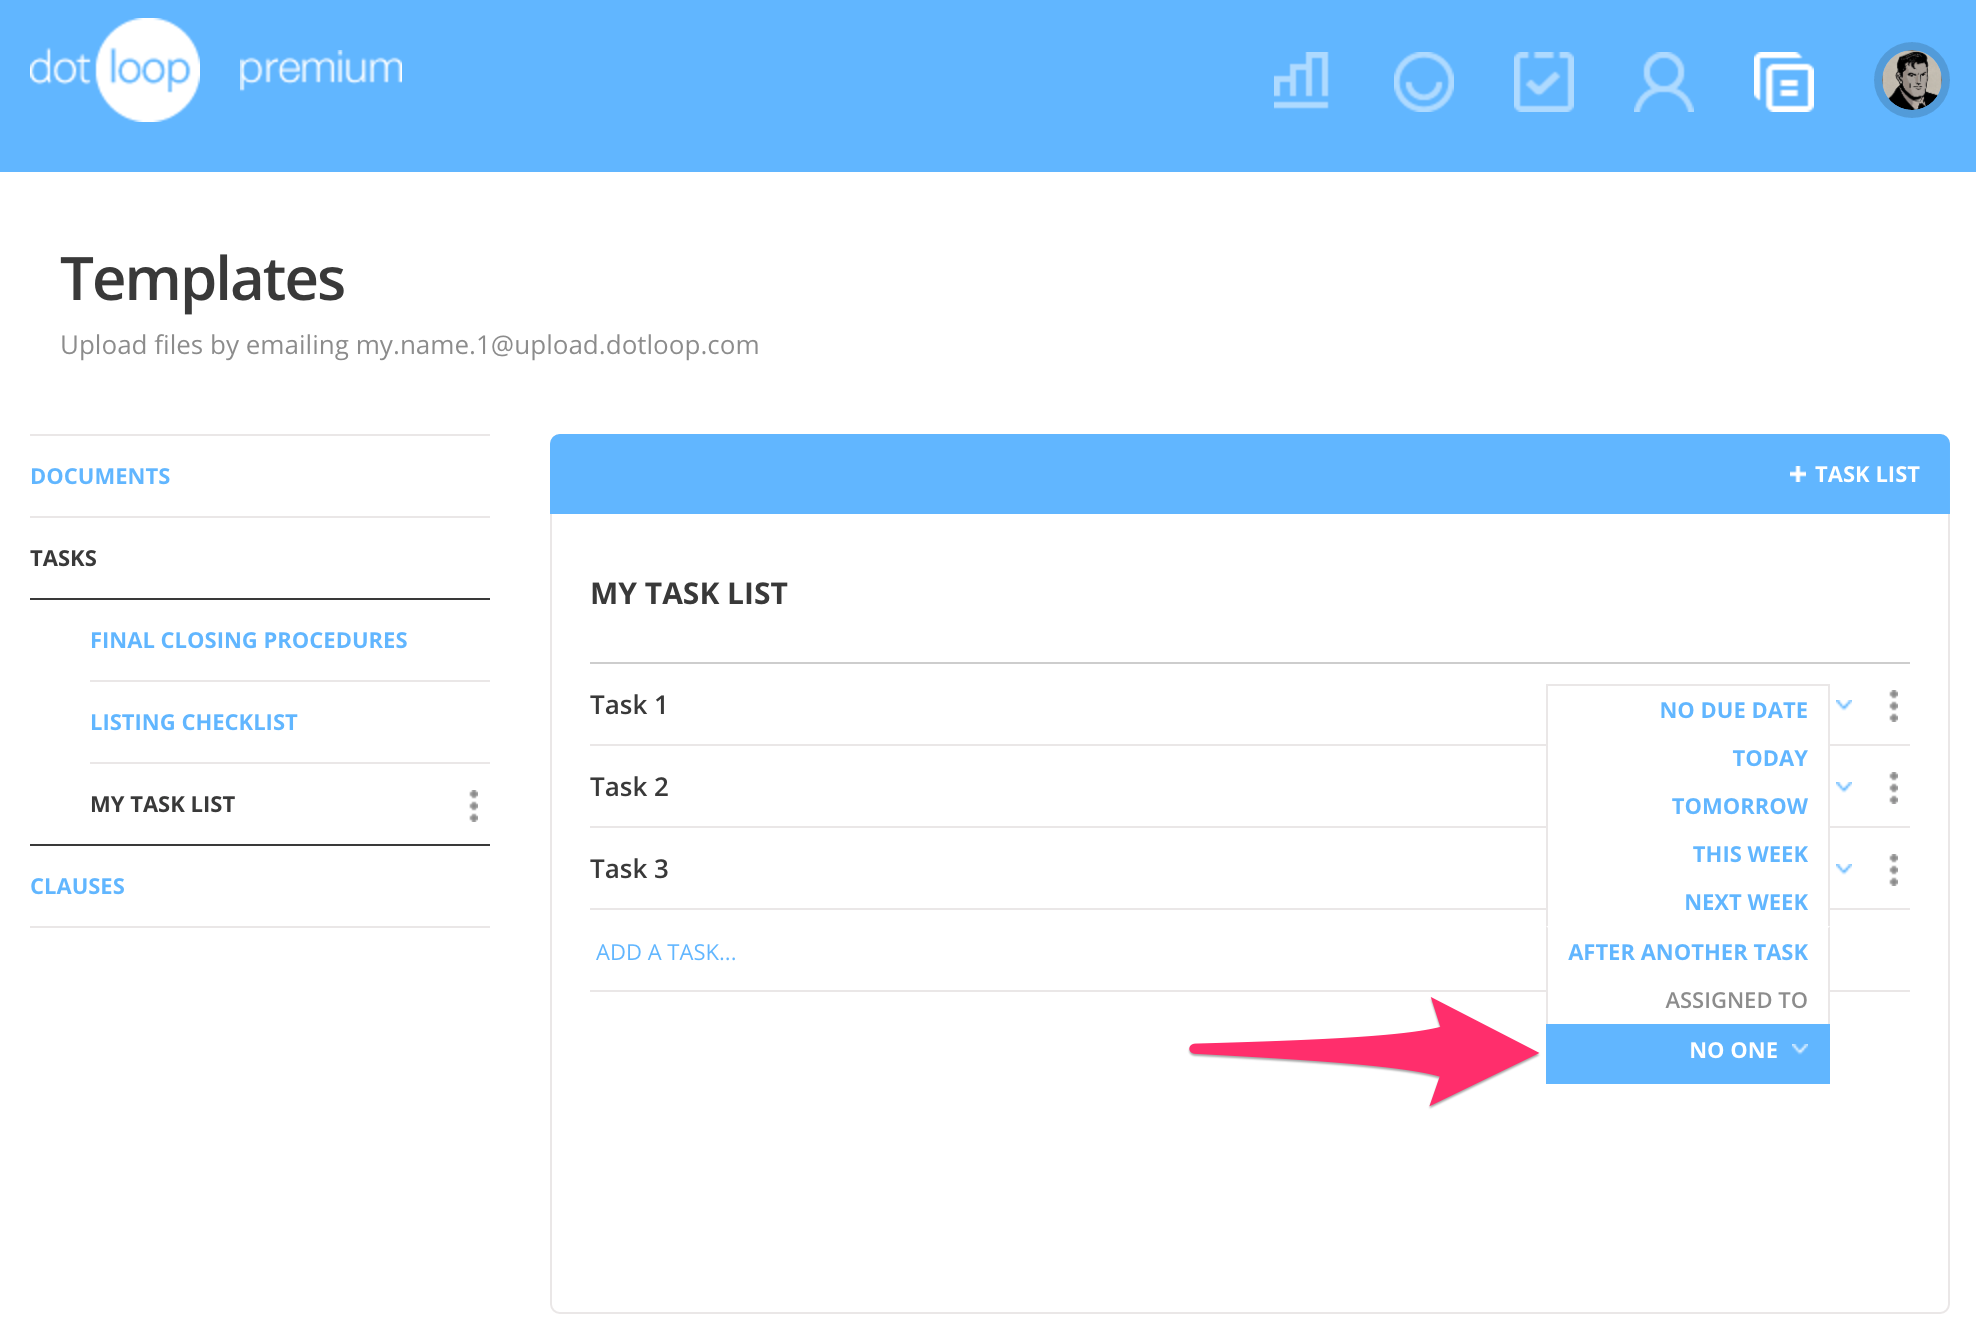Switch to the DOCUMENTS section

[x=100, y=475]
